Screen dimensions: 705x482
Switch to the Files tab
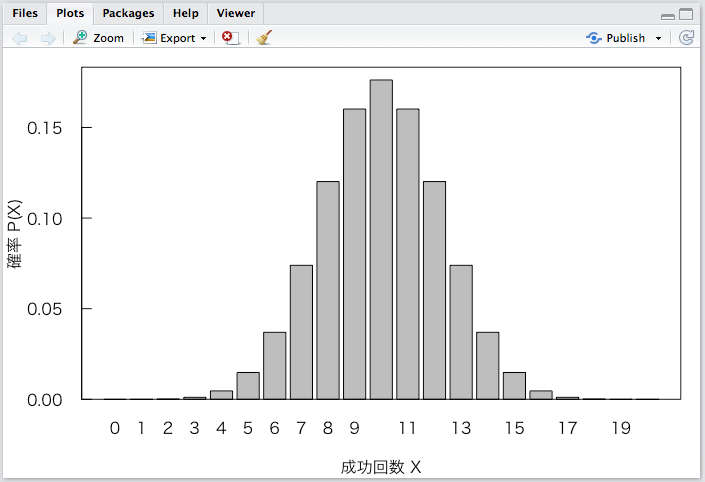point(25,13)
